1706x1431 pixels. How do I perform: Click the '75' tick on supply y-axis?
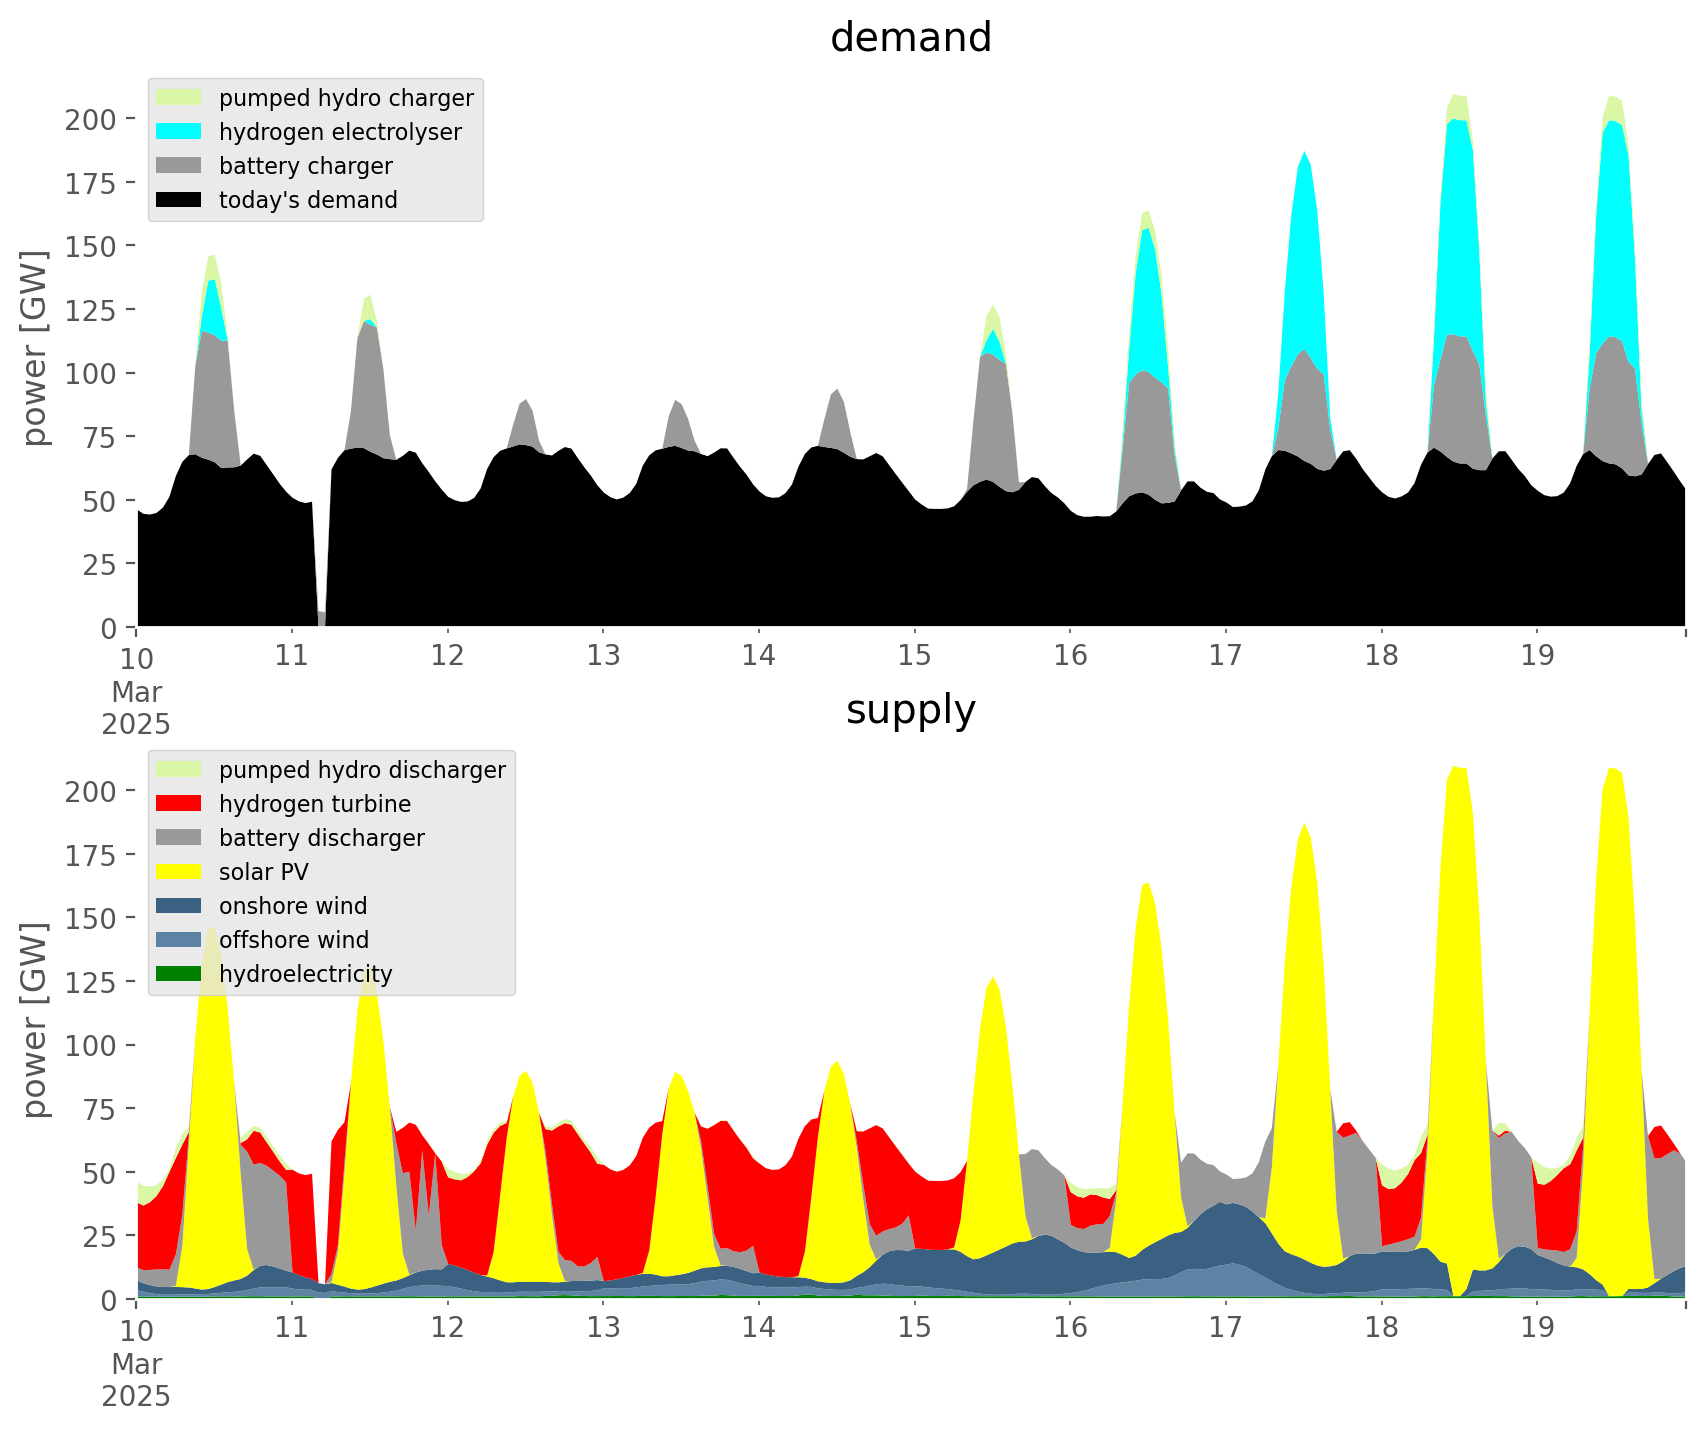[101, 1108]
